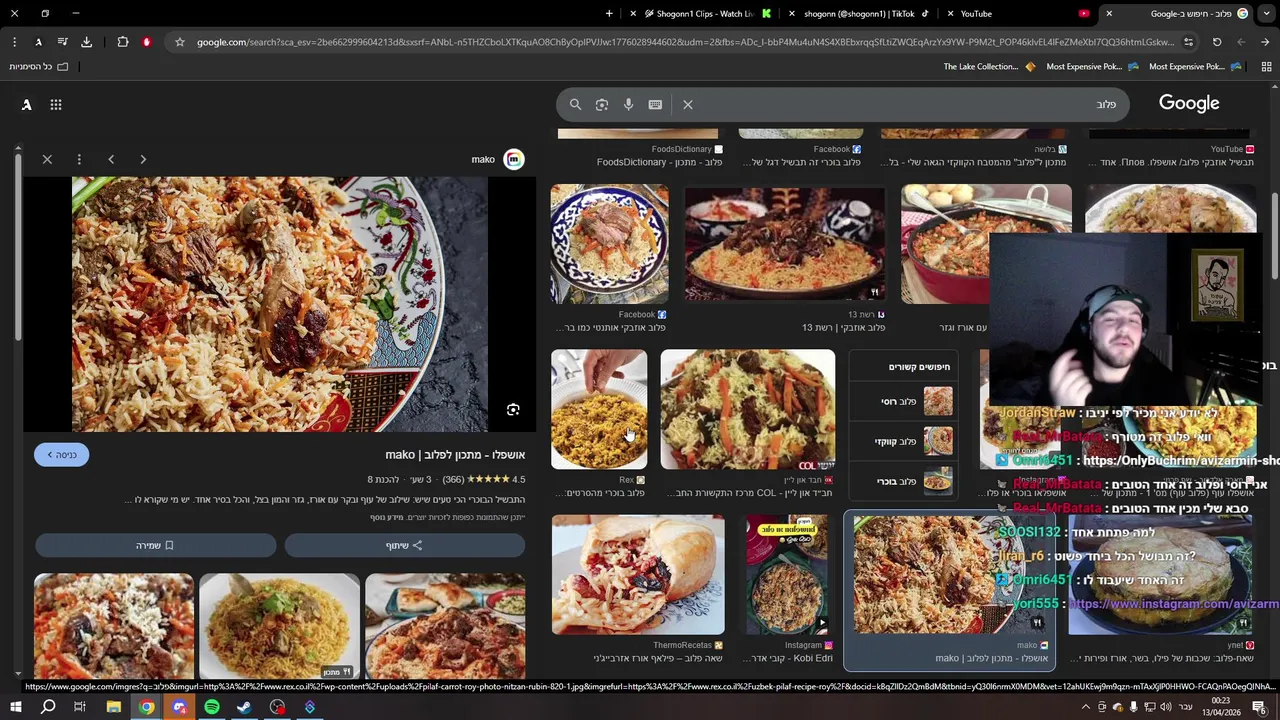Open Chrome downloads icon
The width and height of the screenshot is (1280, 720).
86,42
